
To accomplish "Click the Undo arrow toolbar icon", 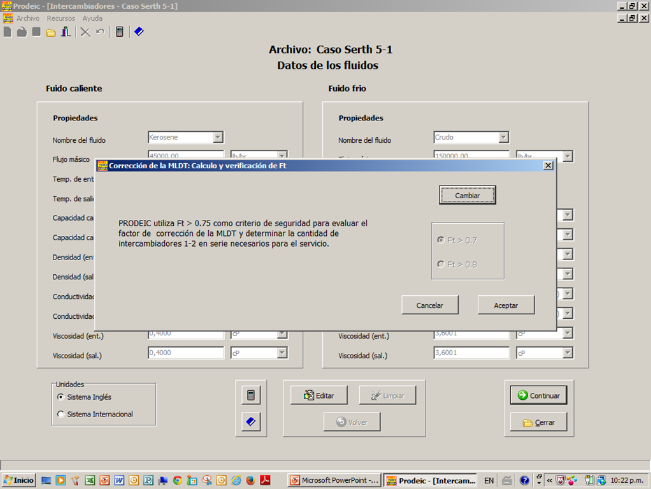I will 100,32.
